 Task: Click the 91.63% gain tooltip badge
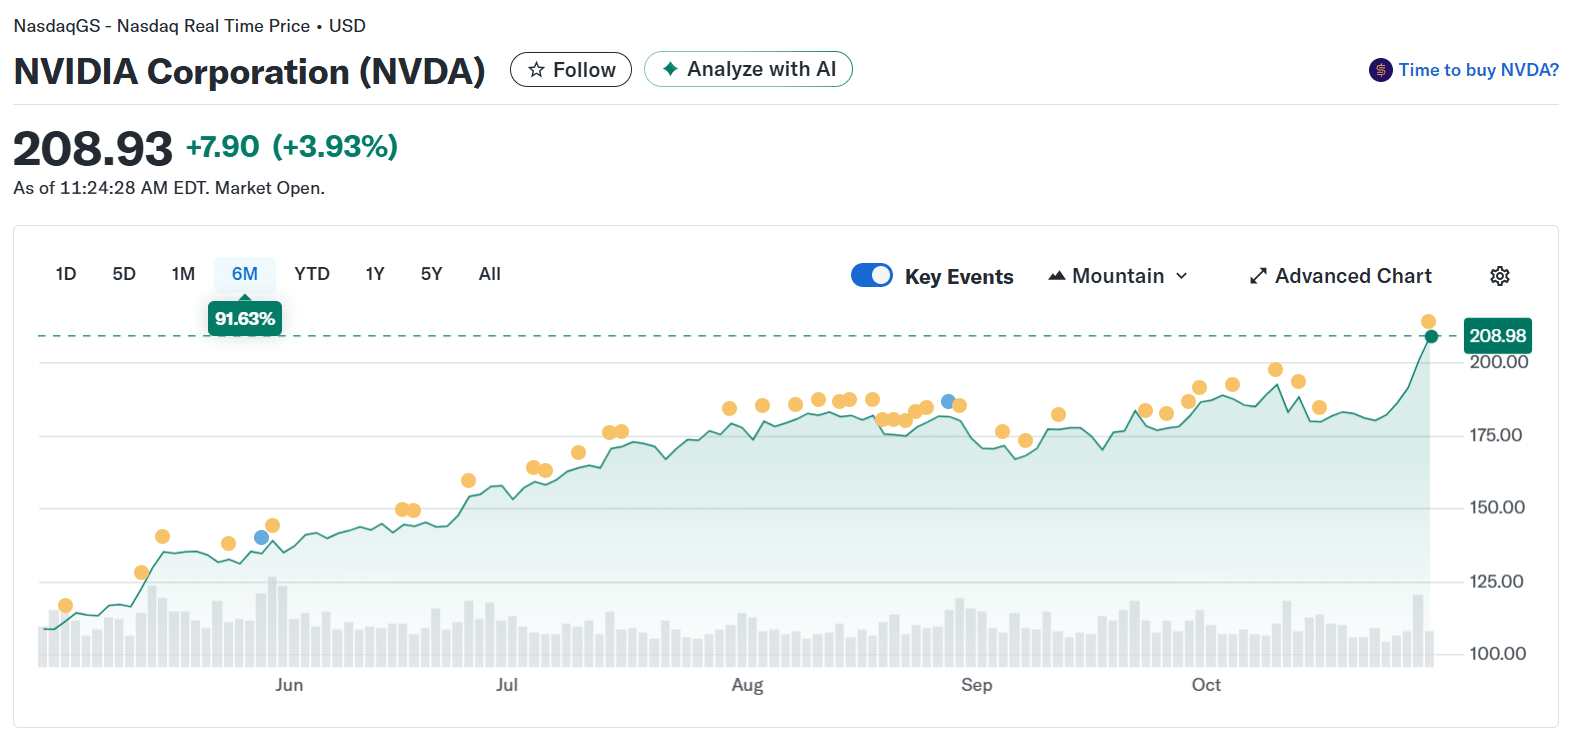(245, 318)
